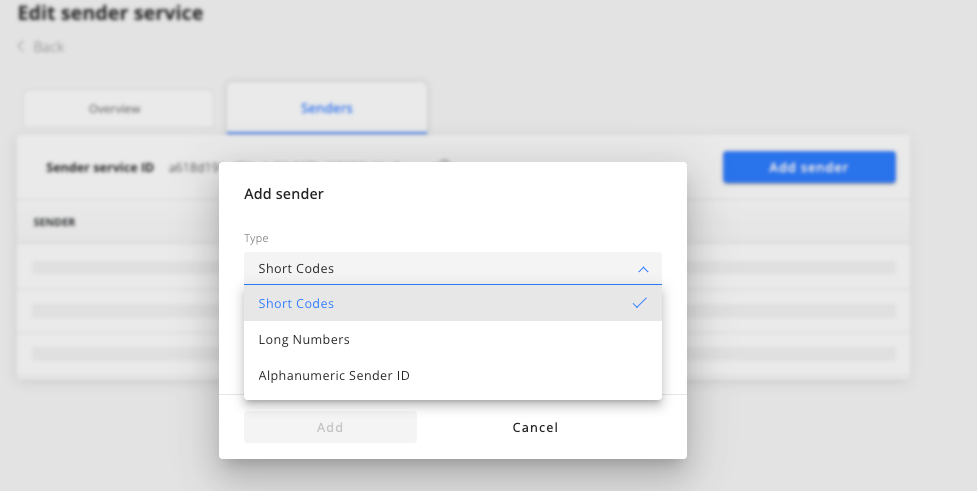Open the Type combo box showing Short Codes
The image size is (977, 491).
pyautogui.click(x=452, y=269)
